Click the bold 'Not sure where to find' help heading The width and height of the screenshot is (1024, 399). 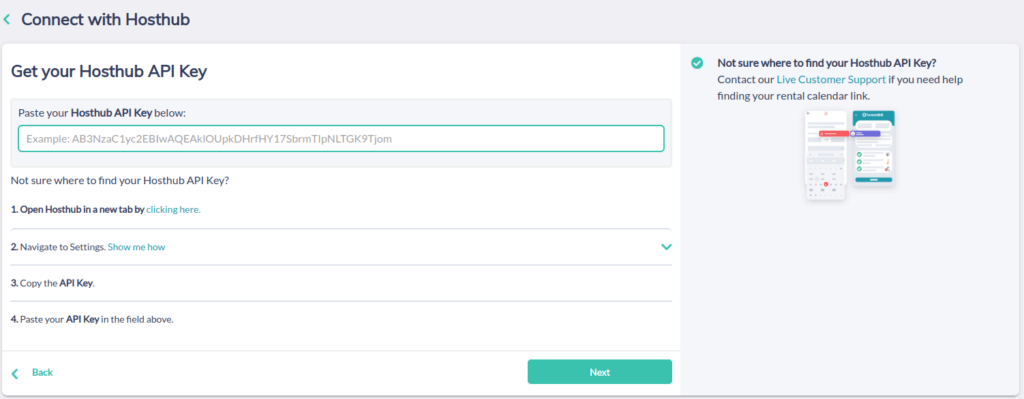coord(827,63)
